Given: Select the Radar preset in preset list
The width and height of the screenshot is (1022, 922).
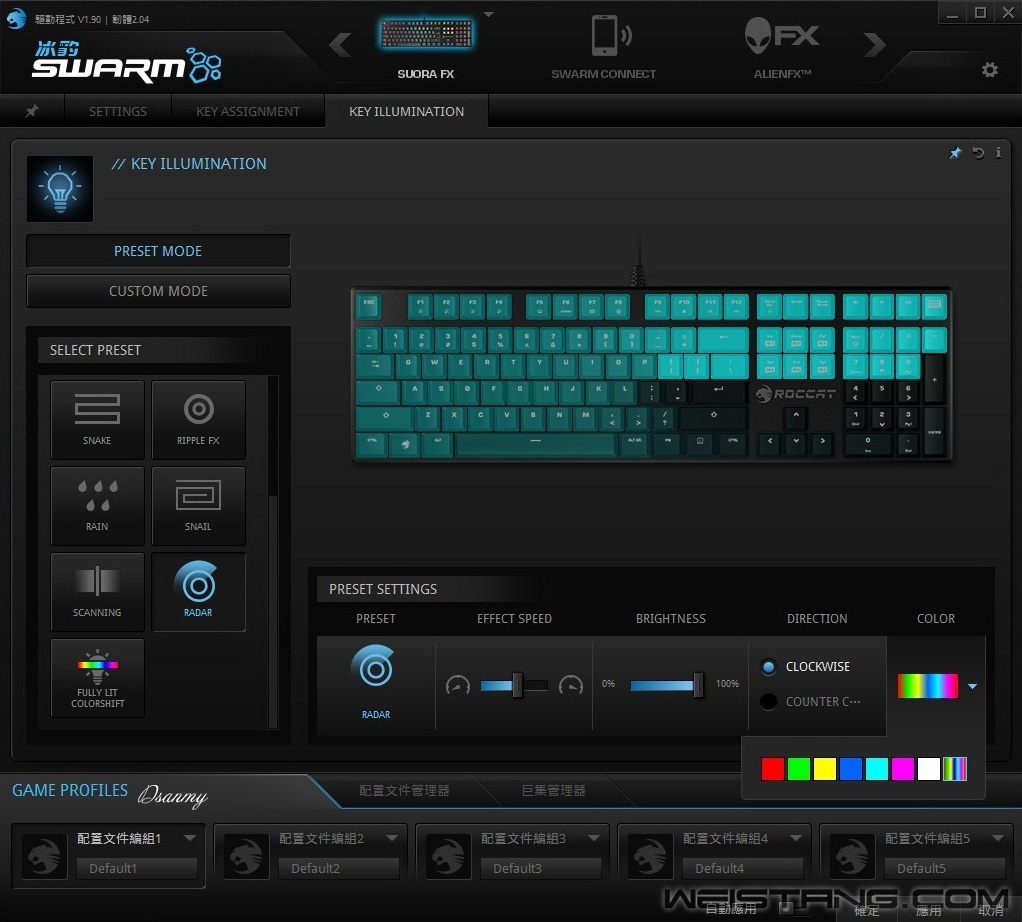Looking at the screenshot, I should (x=198, y=592).
